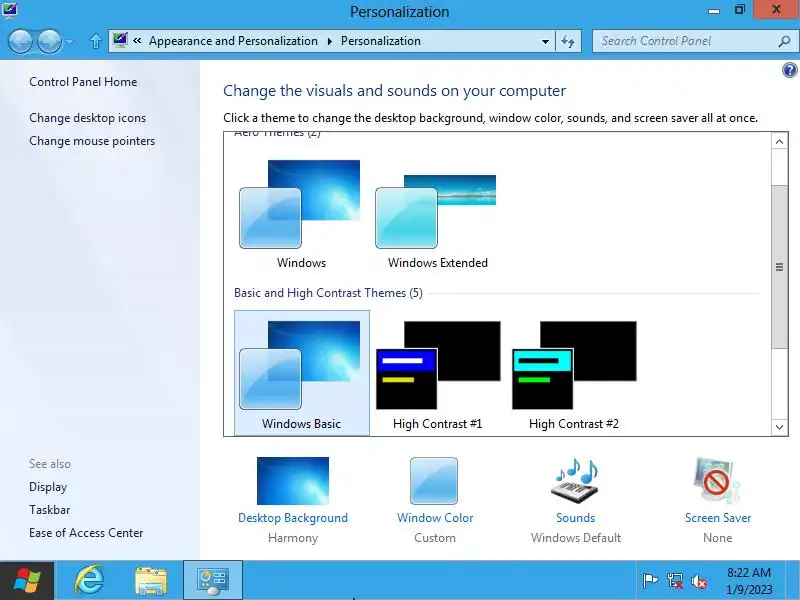This screenshot has height=600, width=800.
Task: Open File Explorer from taskbar
Action: click(x=151, y=581)
